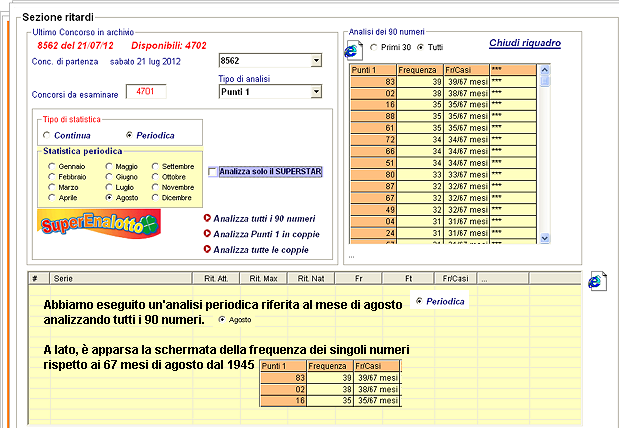Click the Disponibili: 4702 text
619x428 pixels.
coord(169,46)
